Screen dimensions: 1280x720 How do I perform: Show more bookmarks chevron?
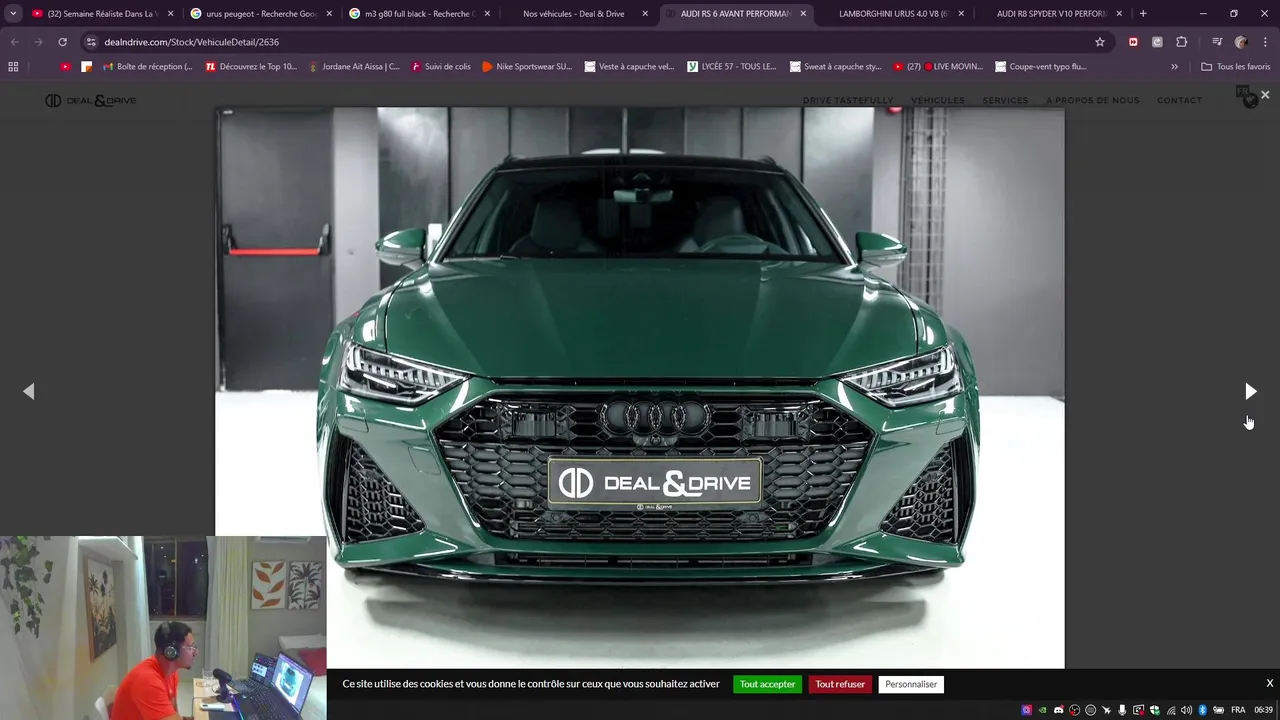(1174, 66)
